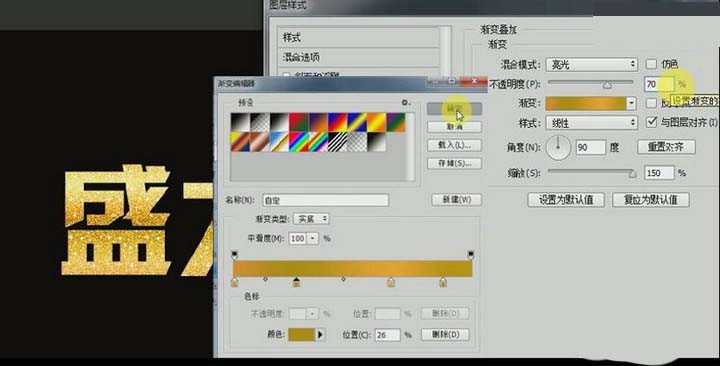Toggle the 与图层对齐 checkbox

click(651, 122)
